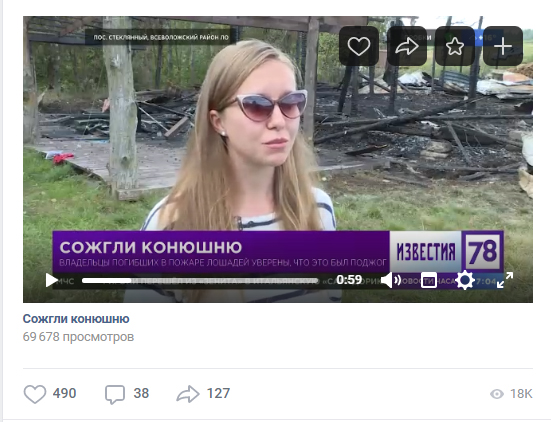Mute the video sound with the speaker icon
Image resolution: width=551 pixels, height=422 pixels.
(x=391, y=280)
